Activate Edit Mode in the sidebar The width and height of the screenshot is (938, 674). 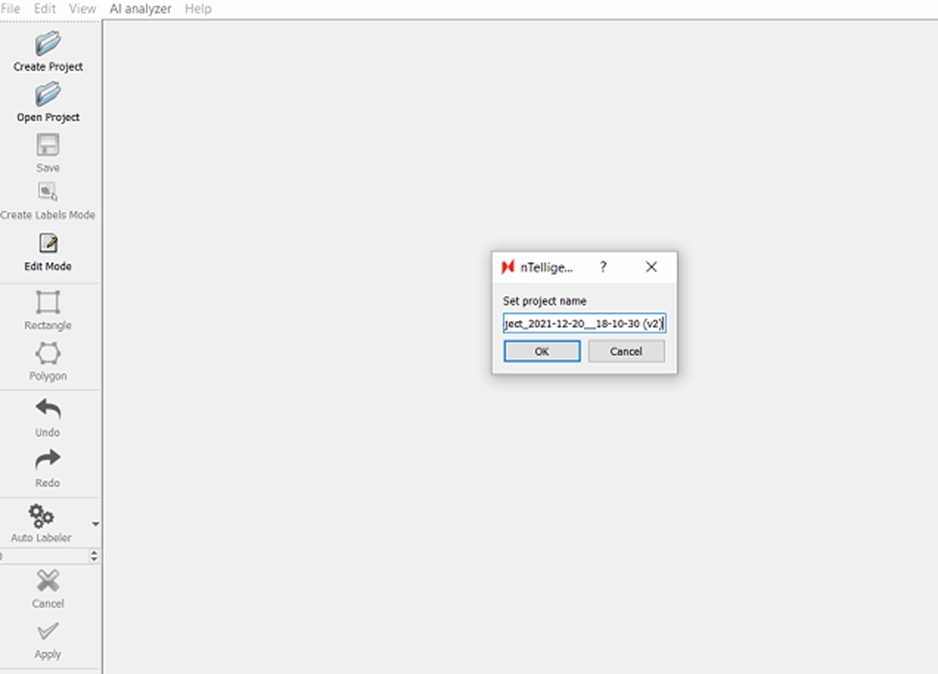pos(48,244)
